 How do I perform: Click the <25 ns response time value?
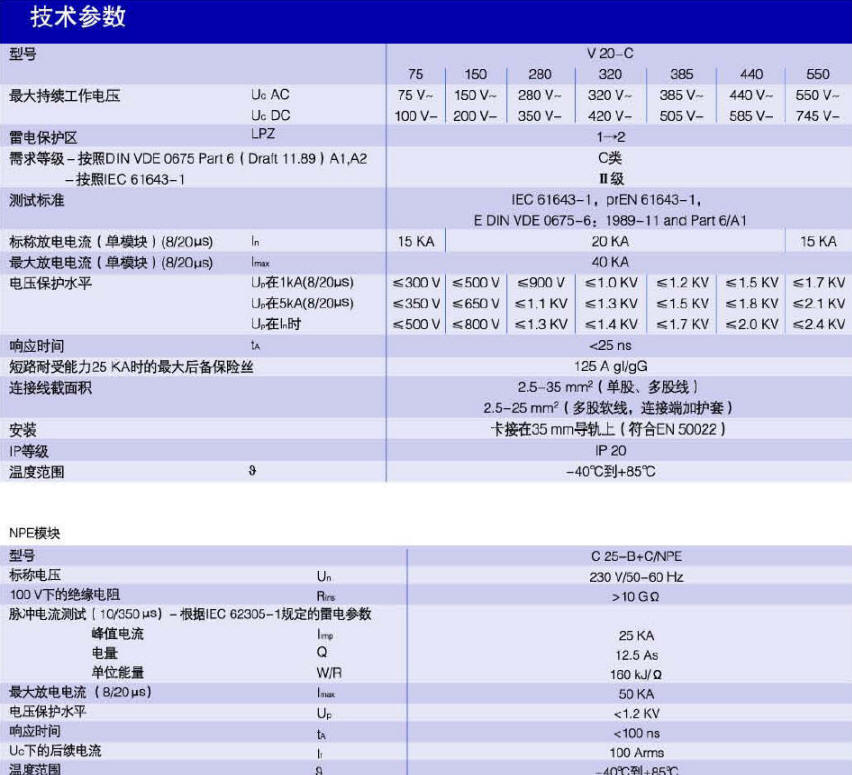[610, 345]
